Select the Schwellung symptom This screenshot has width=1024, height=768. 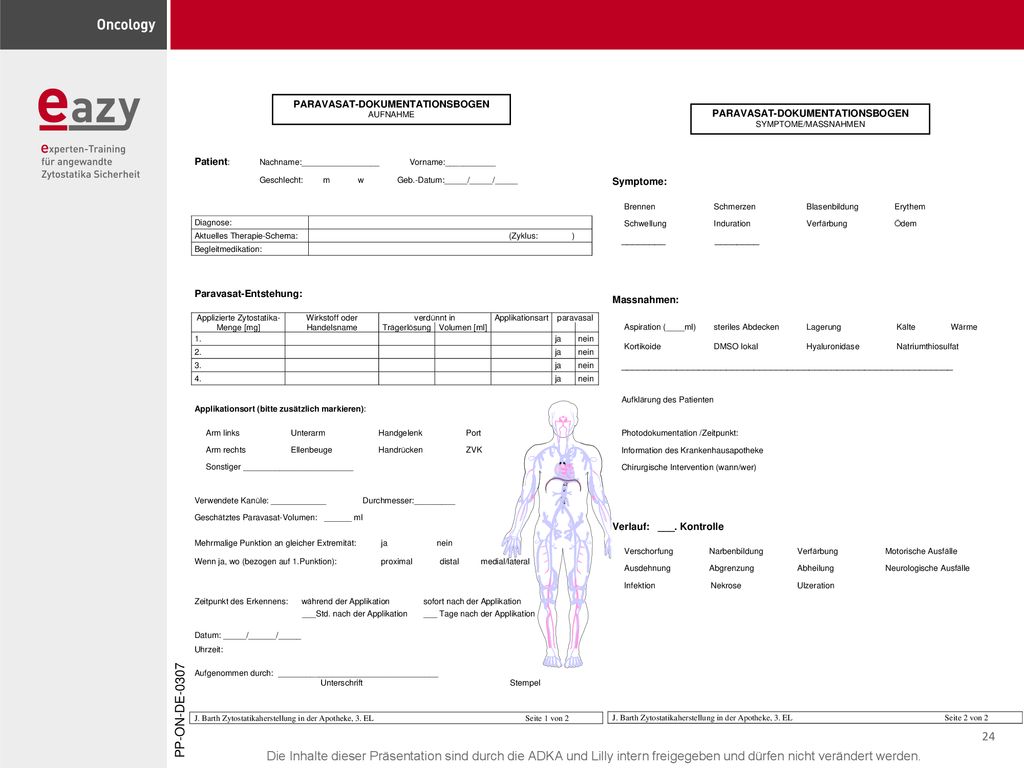click(x=645, y=224)
